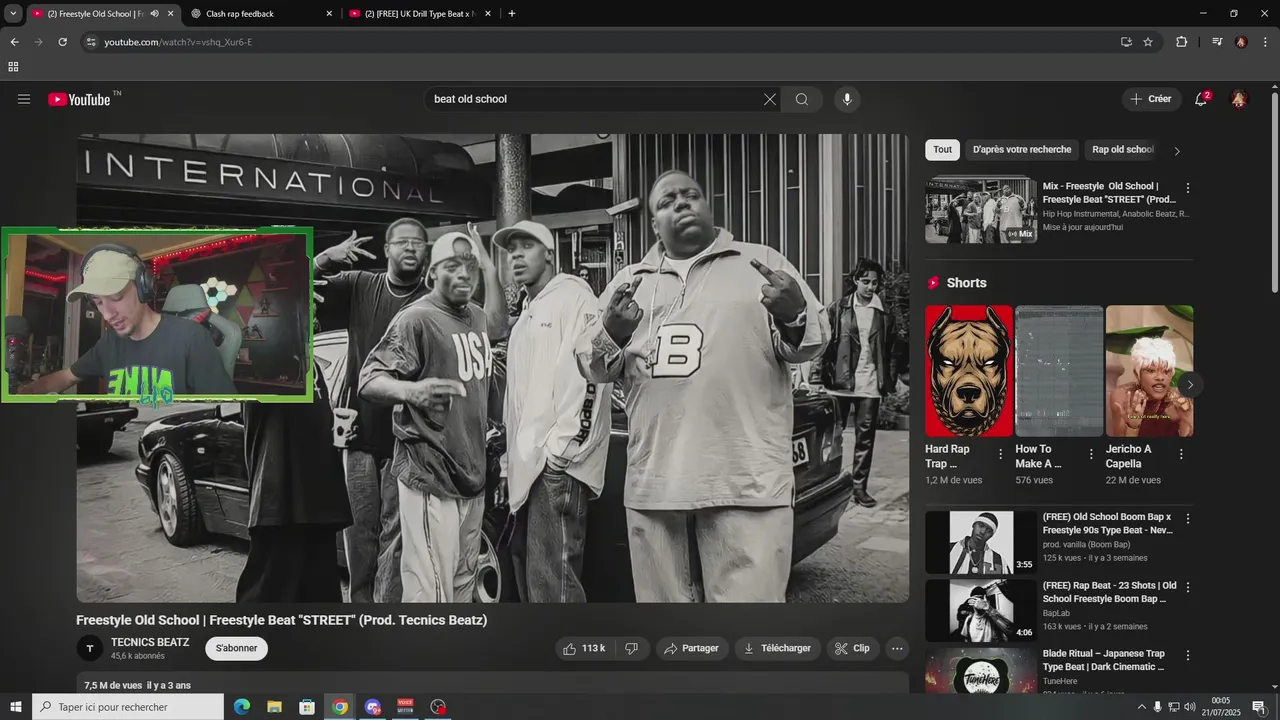Click the Télécharger download button
Image resolution: width=1280 pixels, height=720 pixels.
tap(778, 648)
